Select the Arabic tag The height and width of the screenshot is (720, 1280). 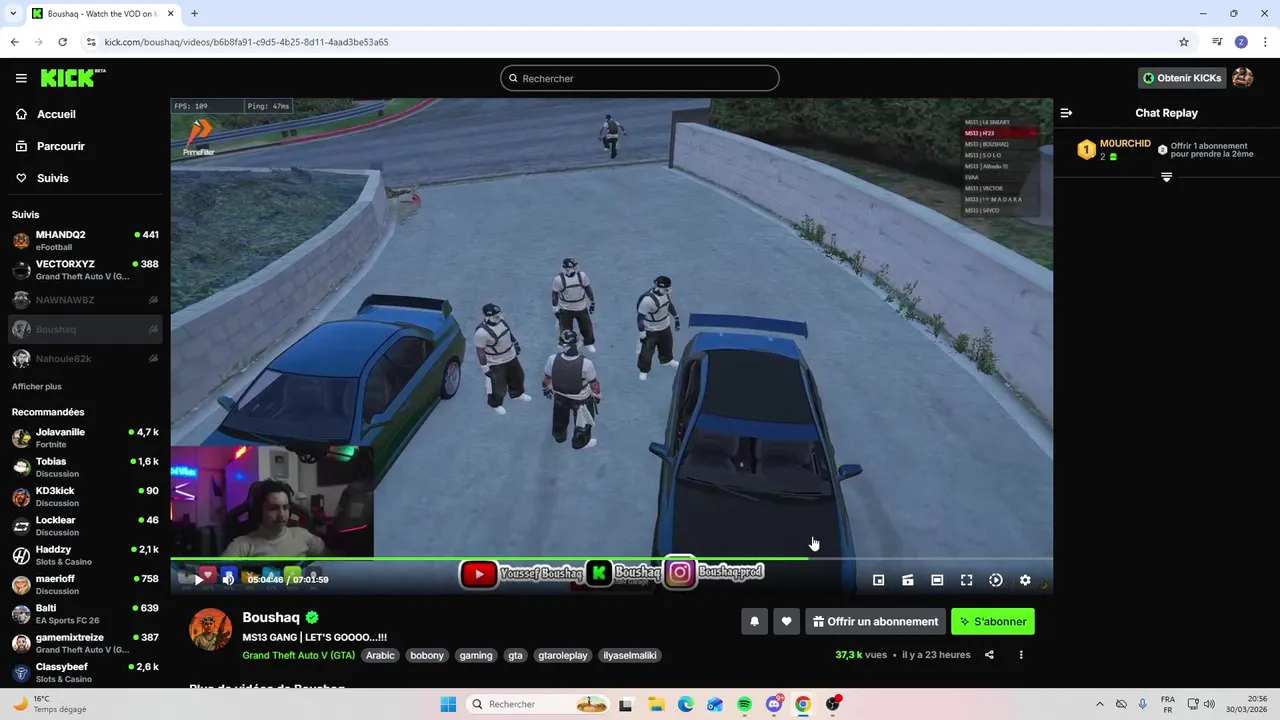pos(381,656)
